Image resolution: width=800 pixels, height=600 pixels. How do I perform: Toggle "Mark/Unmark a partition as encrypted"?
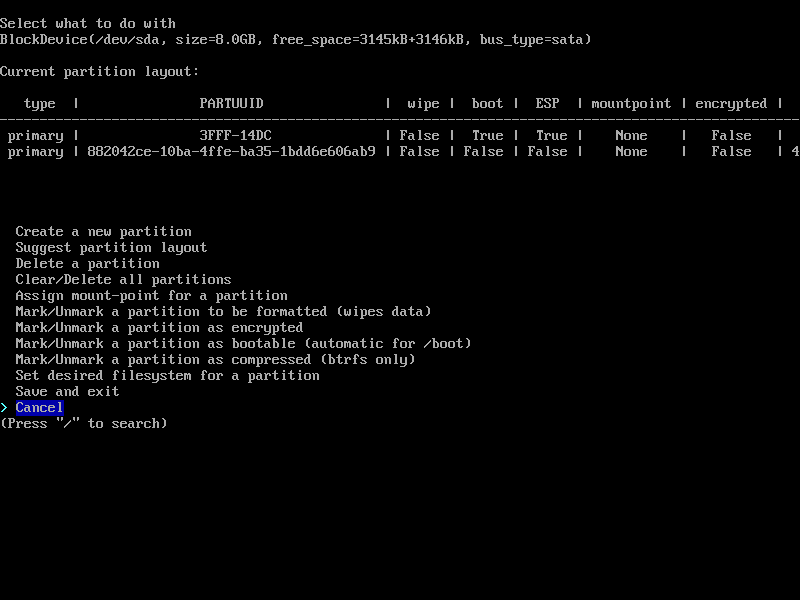coord(159,328)
